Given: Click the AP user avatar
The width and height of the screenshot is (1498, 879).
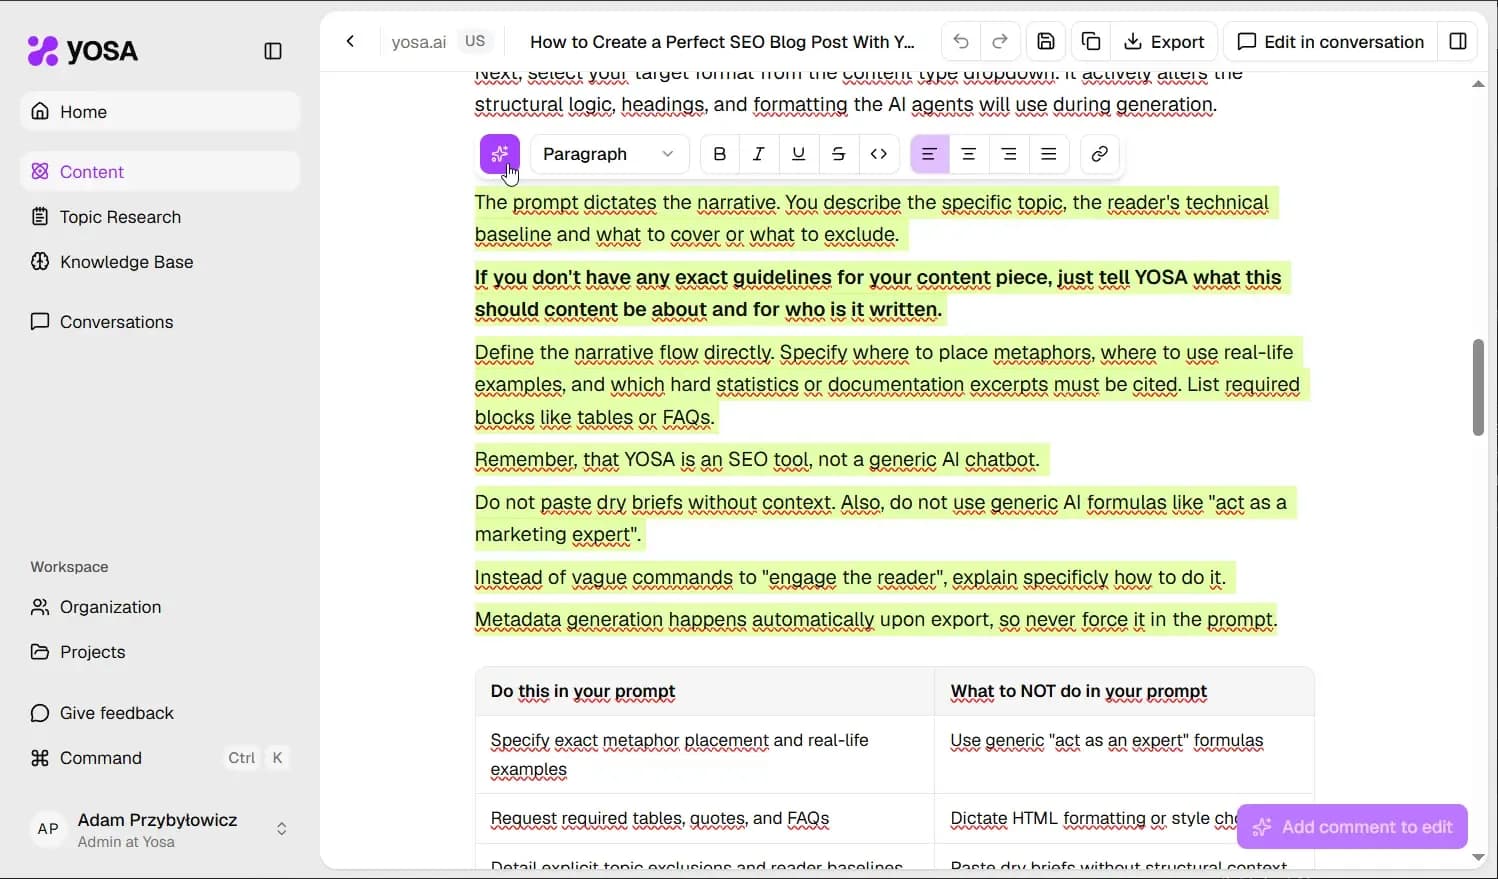Looking at the screenshot, I should point(48,829).
